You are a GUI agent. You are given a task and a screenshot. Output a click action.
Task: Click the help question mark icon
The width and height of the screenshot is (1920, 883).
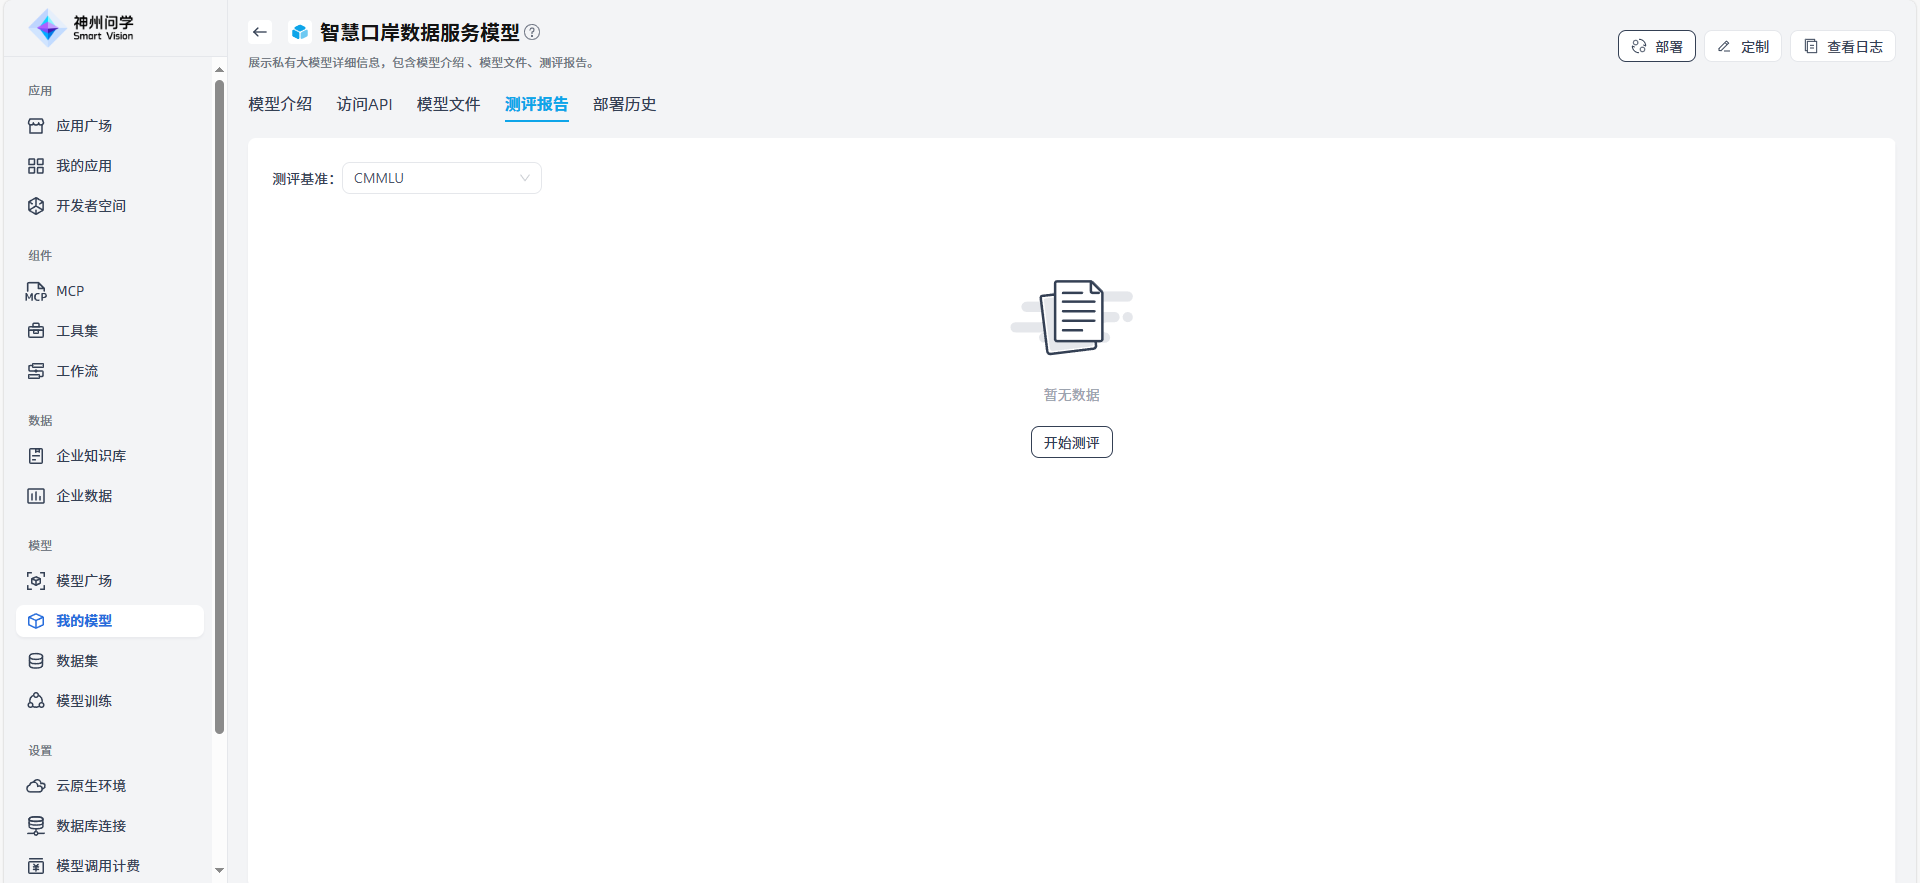point(532,32)
